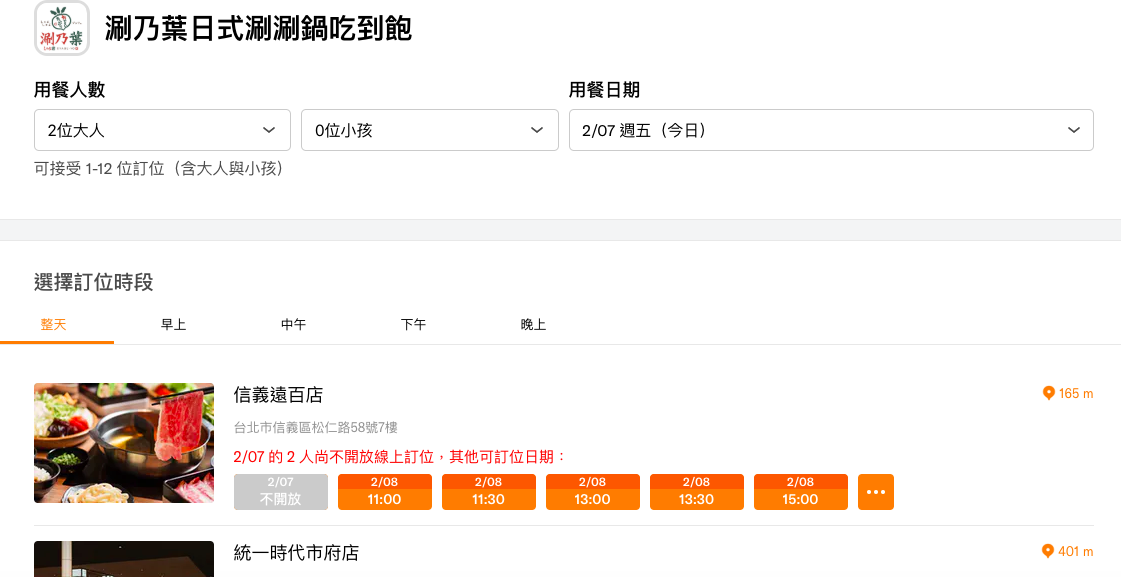The image size is (1121, 577).
Task: Open the 0位小孩 children count dropdown
Action: 430,130
